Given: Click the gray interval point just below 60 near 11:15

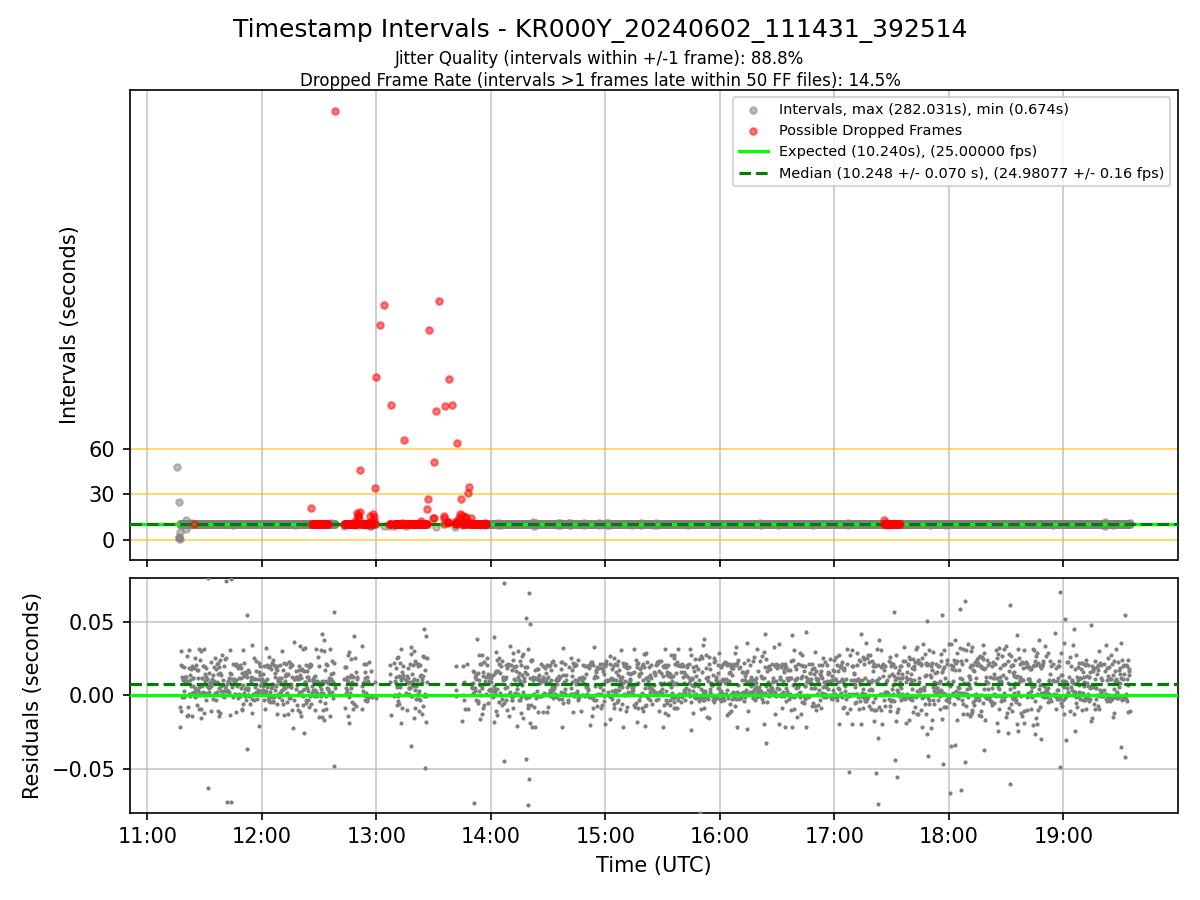Looking at the screenshot, I should pos(177,467).
